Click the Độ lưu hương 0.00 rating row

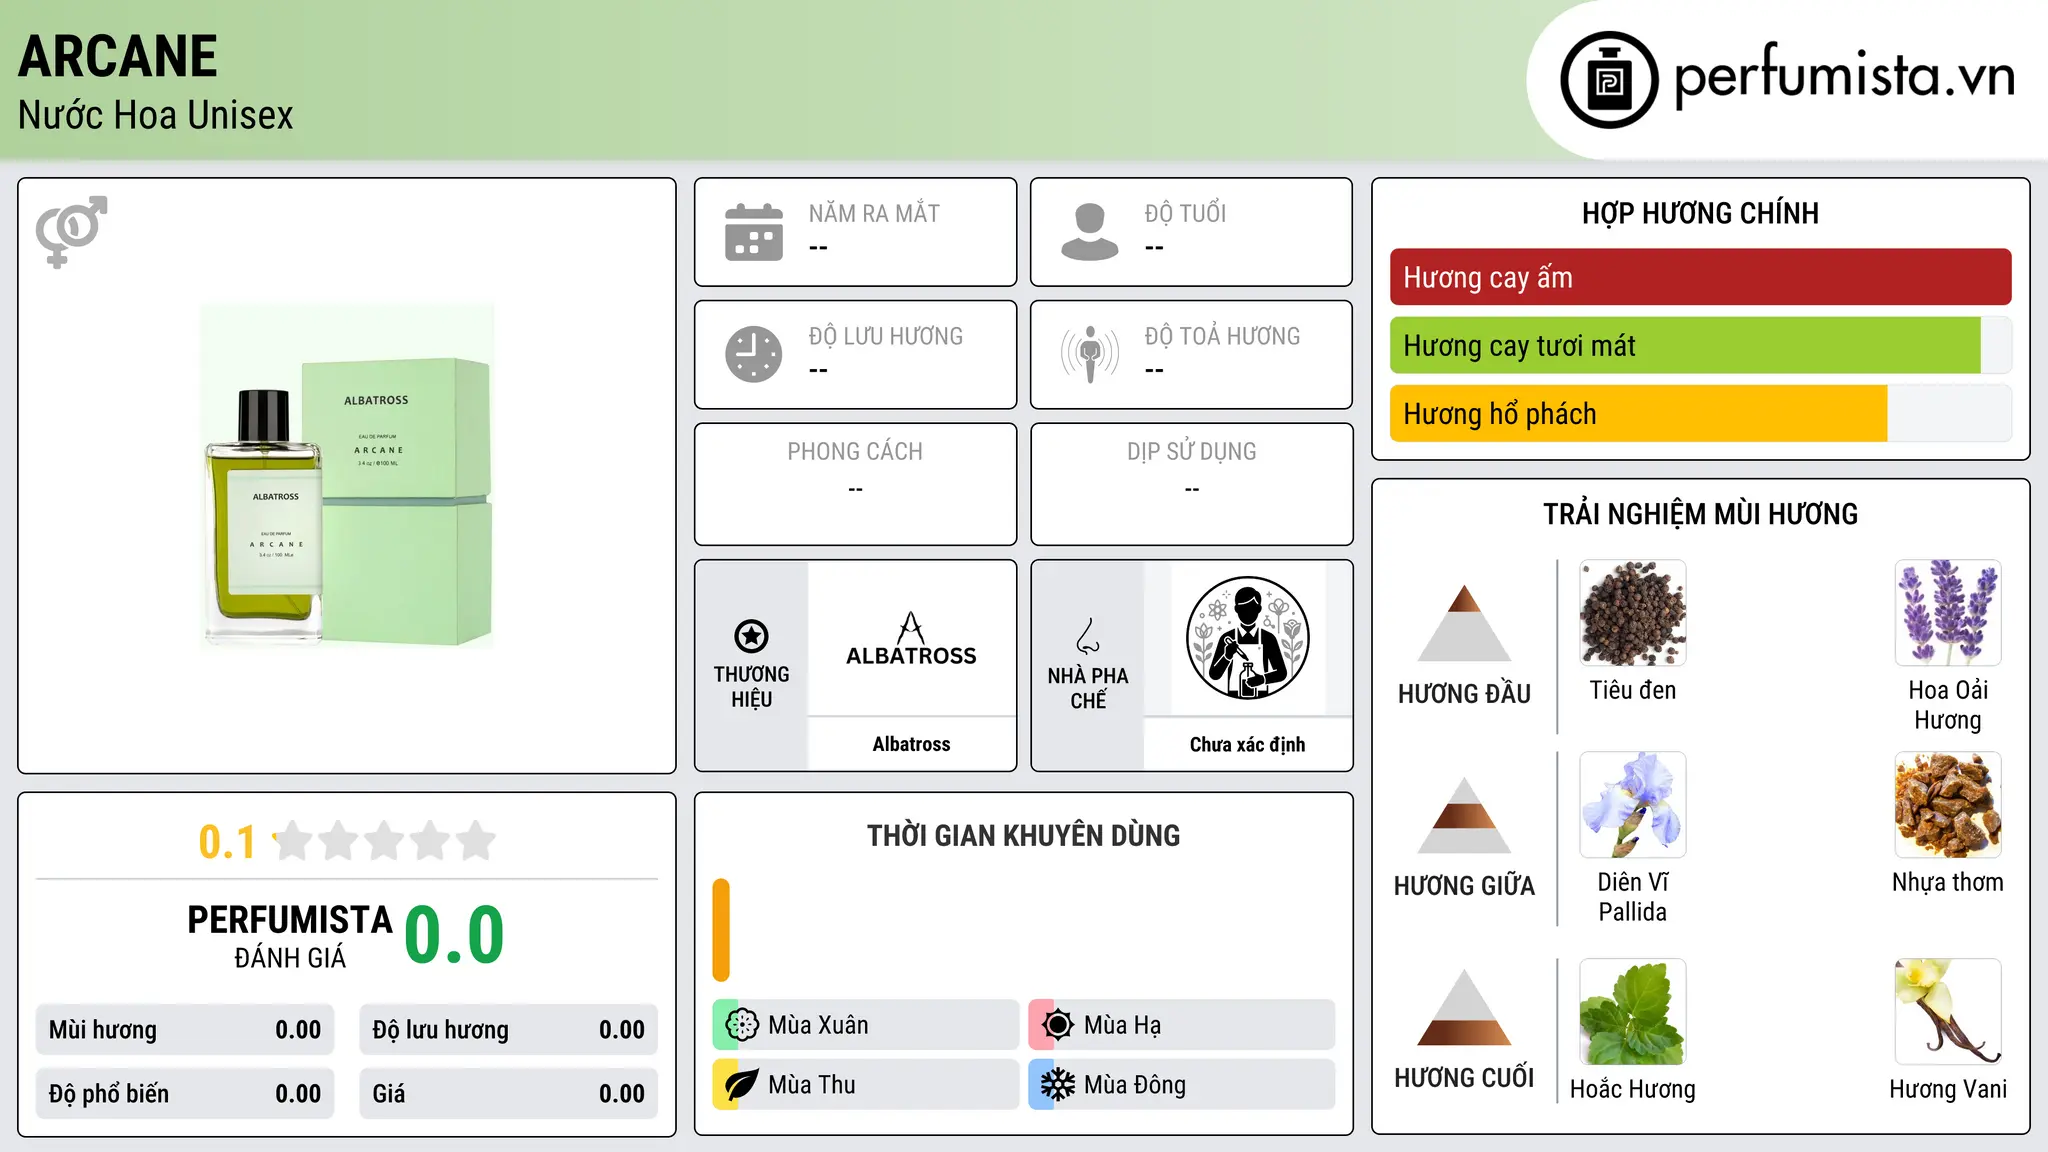pos(508,1030)
